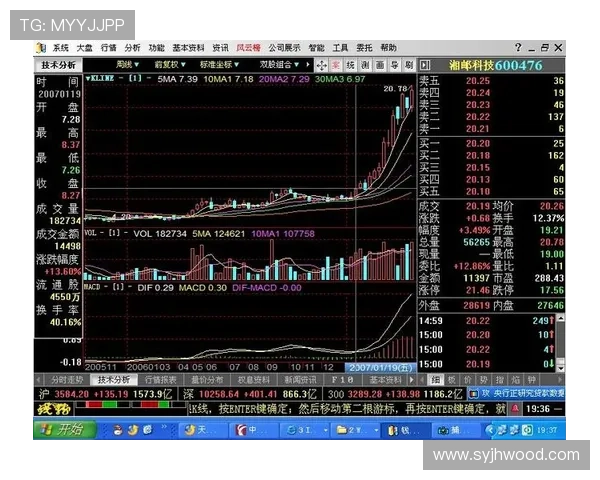Open the 系统 menu
Screen dimensions: 600x480
pyautogui.click(x=61, y=47)
